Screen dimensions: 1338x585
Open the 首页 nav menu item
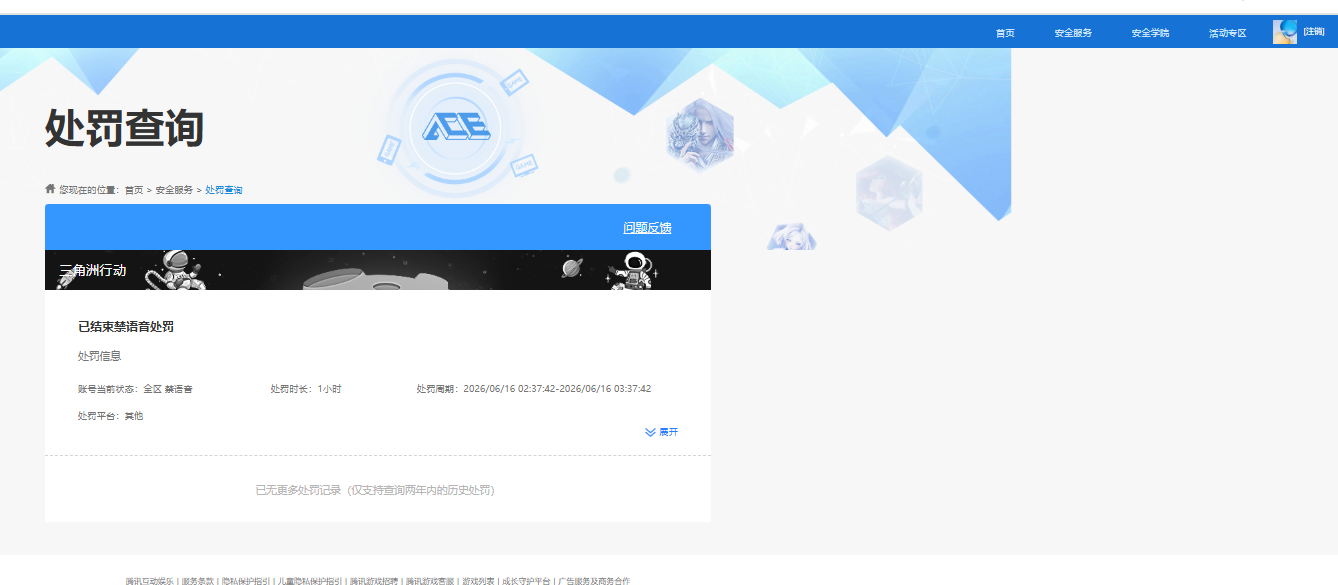coord(1005,33)
